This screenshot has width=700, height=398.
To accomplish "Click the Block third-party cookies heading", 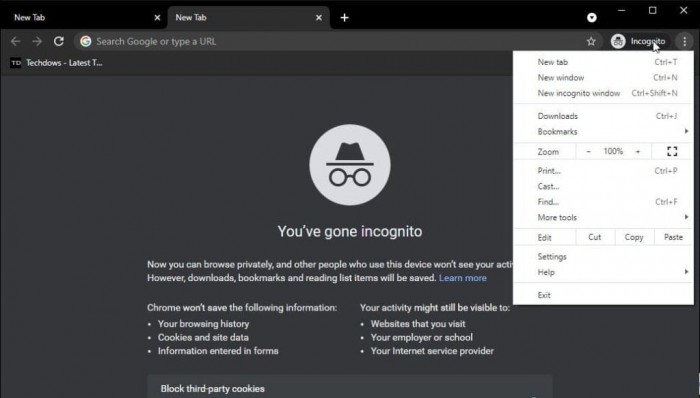I will [x=212, y=389].
